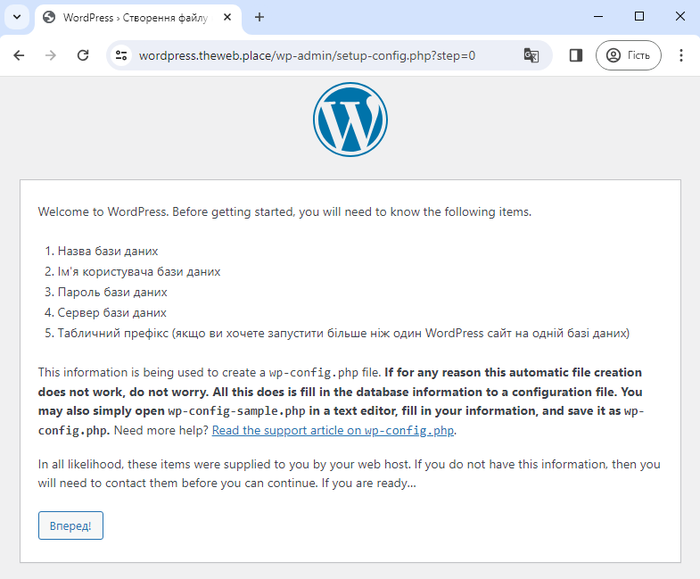This screenshot has height=579, width=700.
Task: Click the WordPress logo
Action: click(x=350, y=119)
